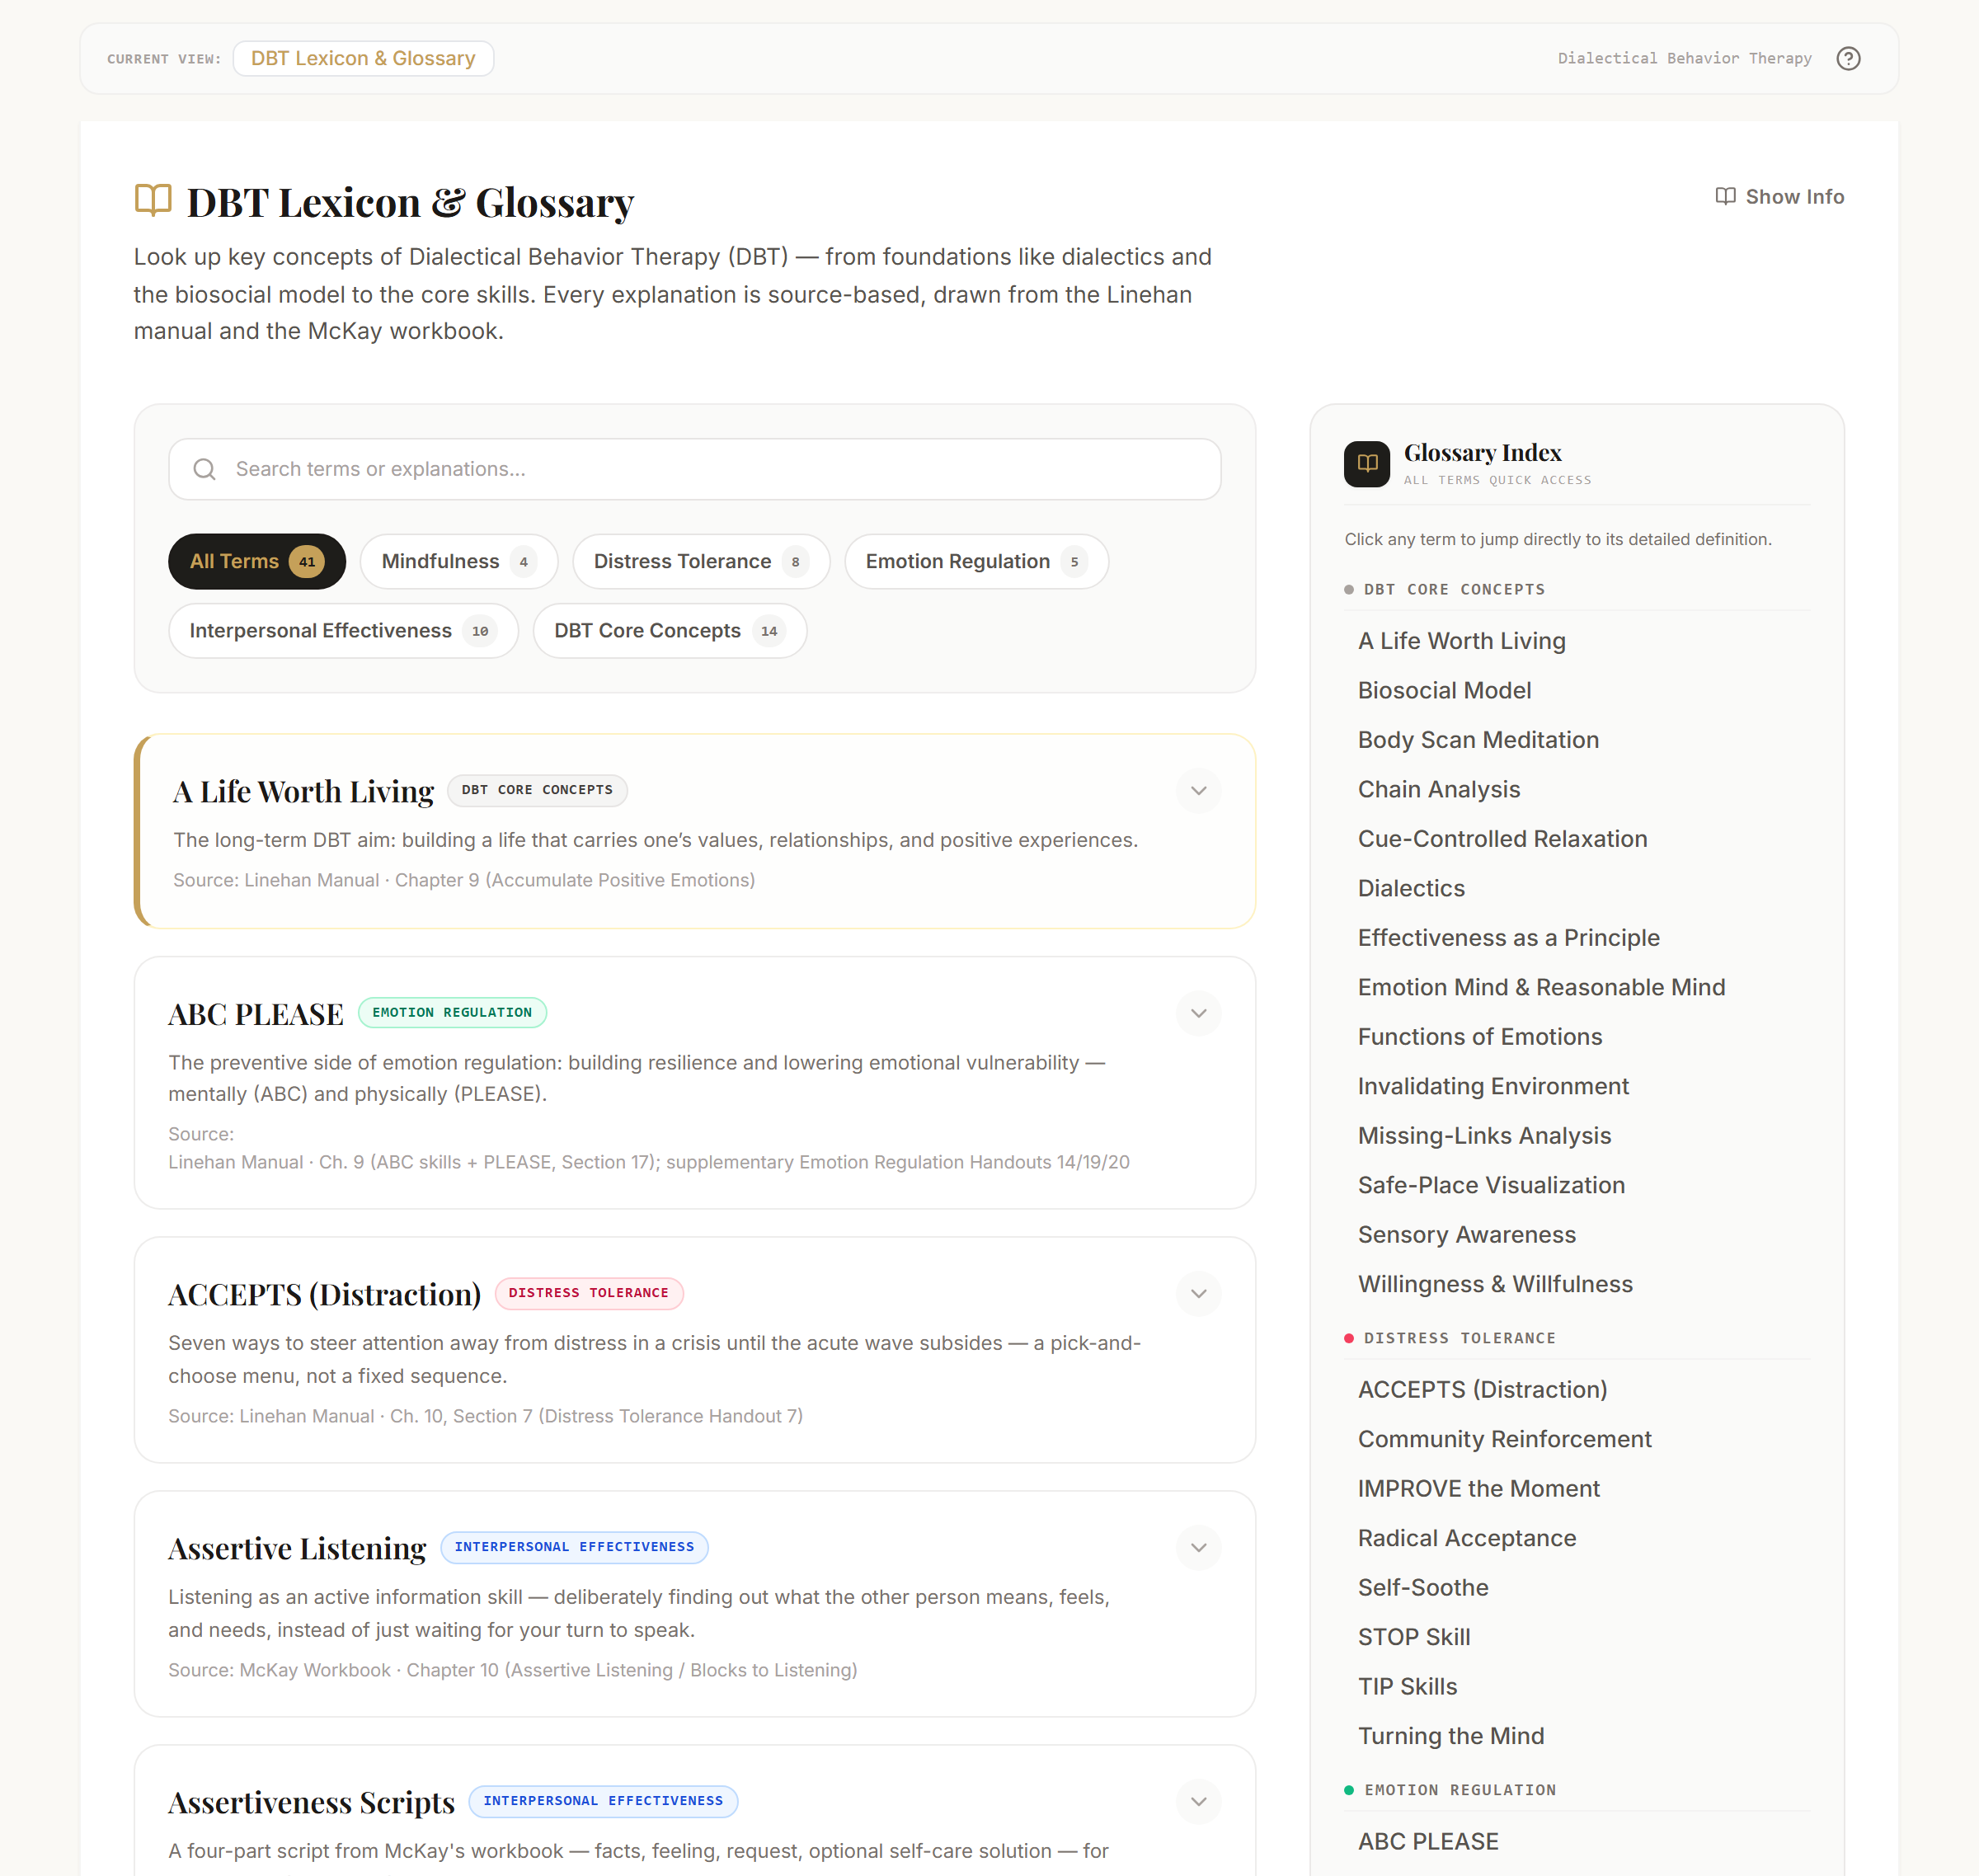
Task: Jump to Biosocial Model in index
Action: [1444, 690]
